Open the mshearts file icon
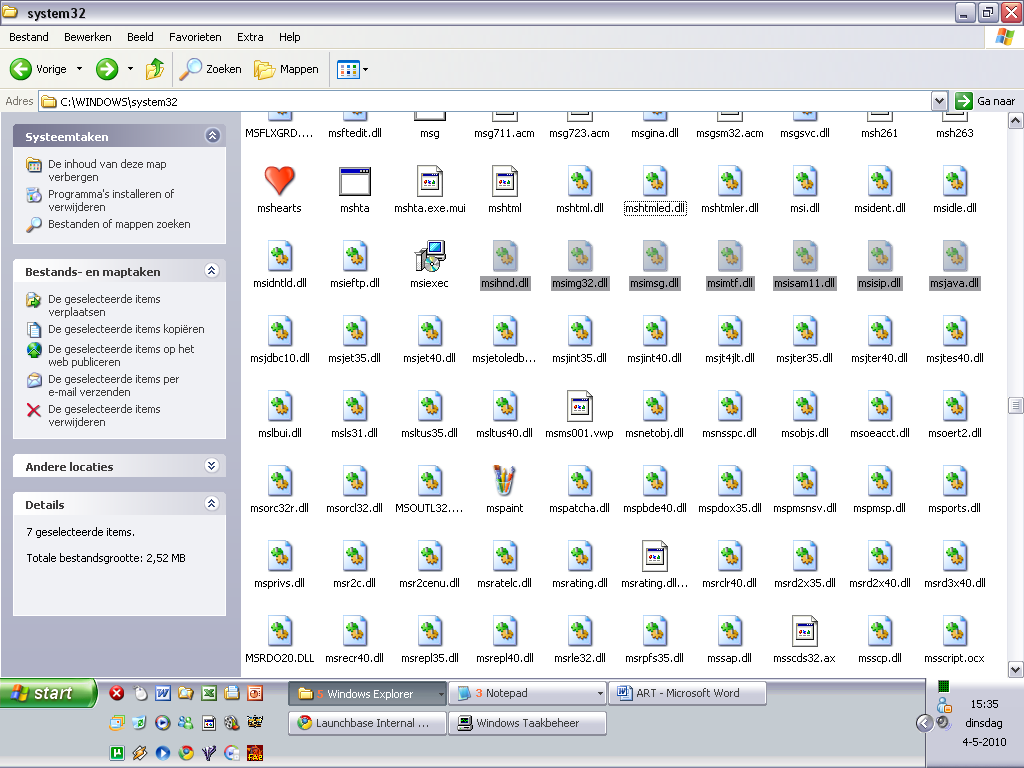This screenshot has height=768, width=1024. point(279,182)
